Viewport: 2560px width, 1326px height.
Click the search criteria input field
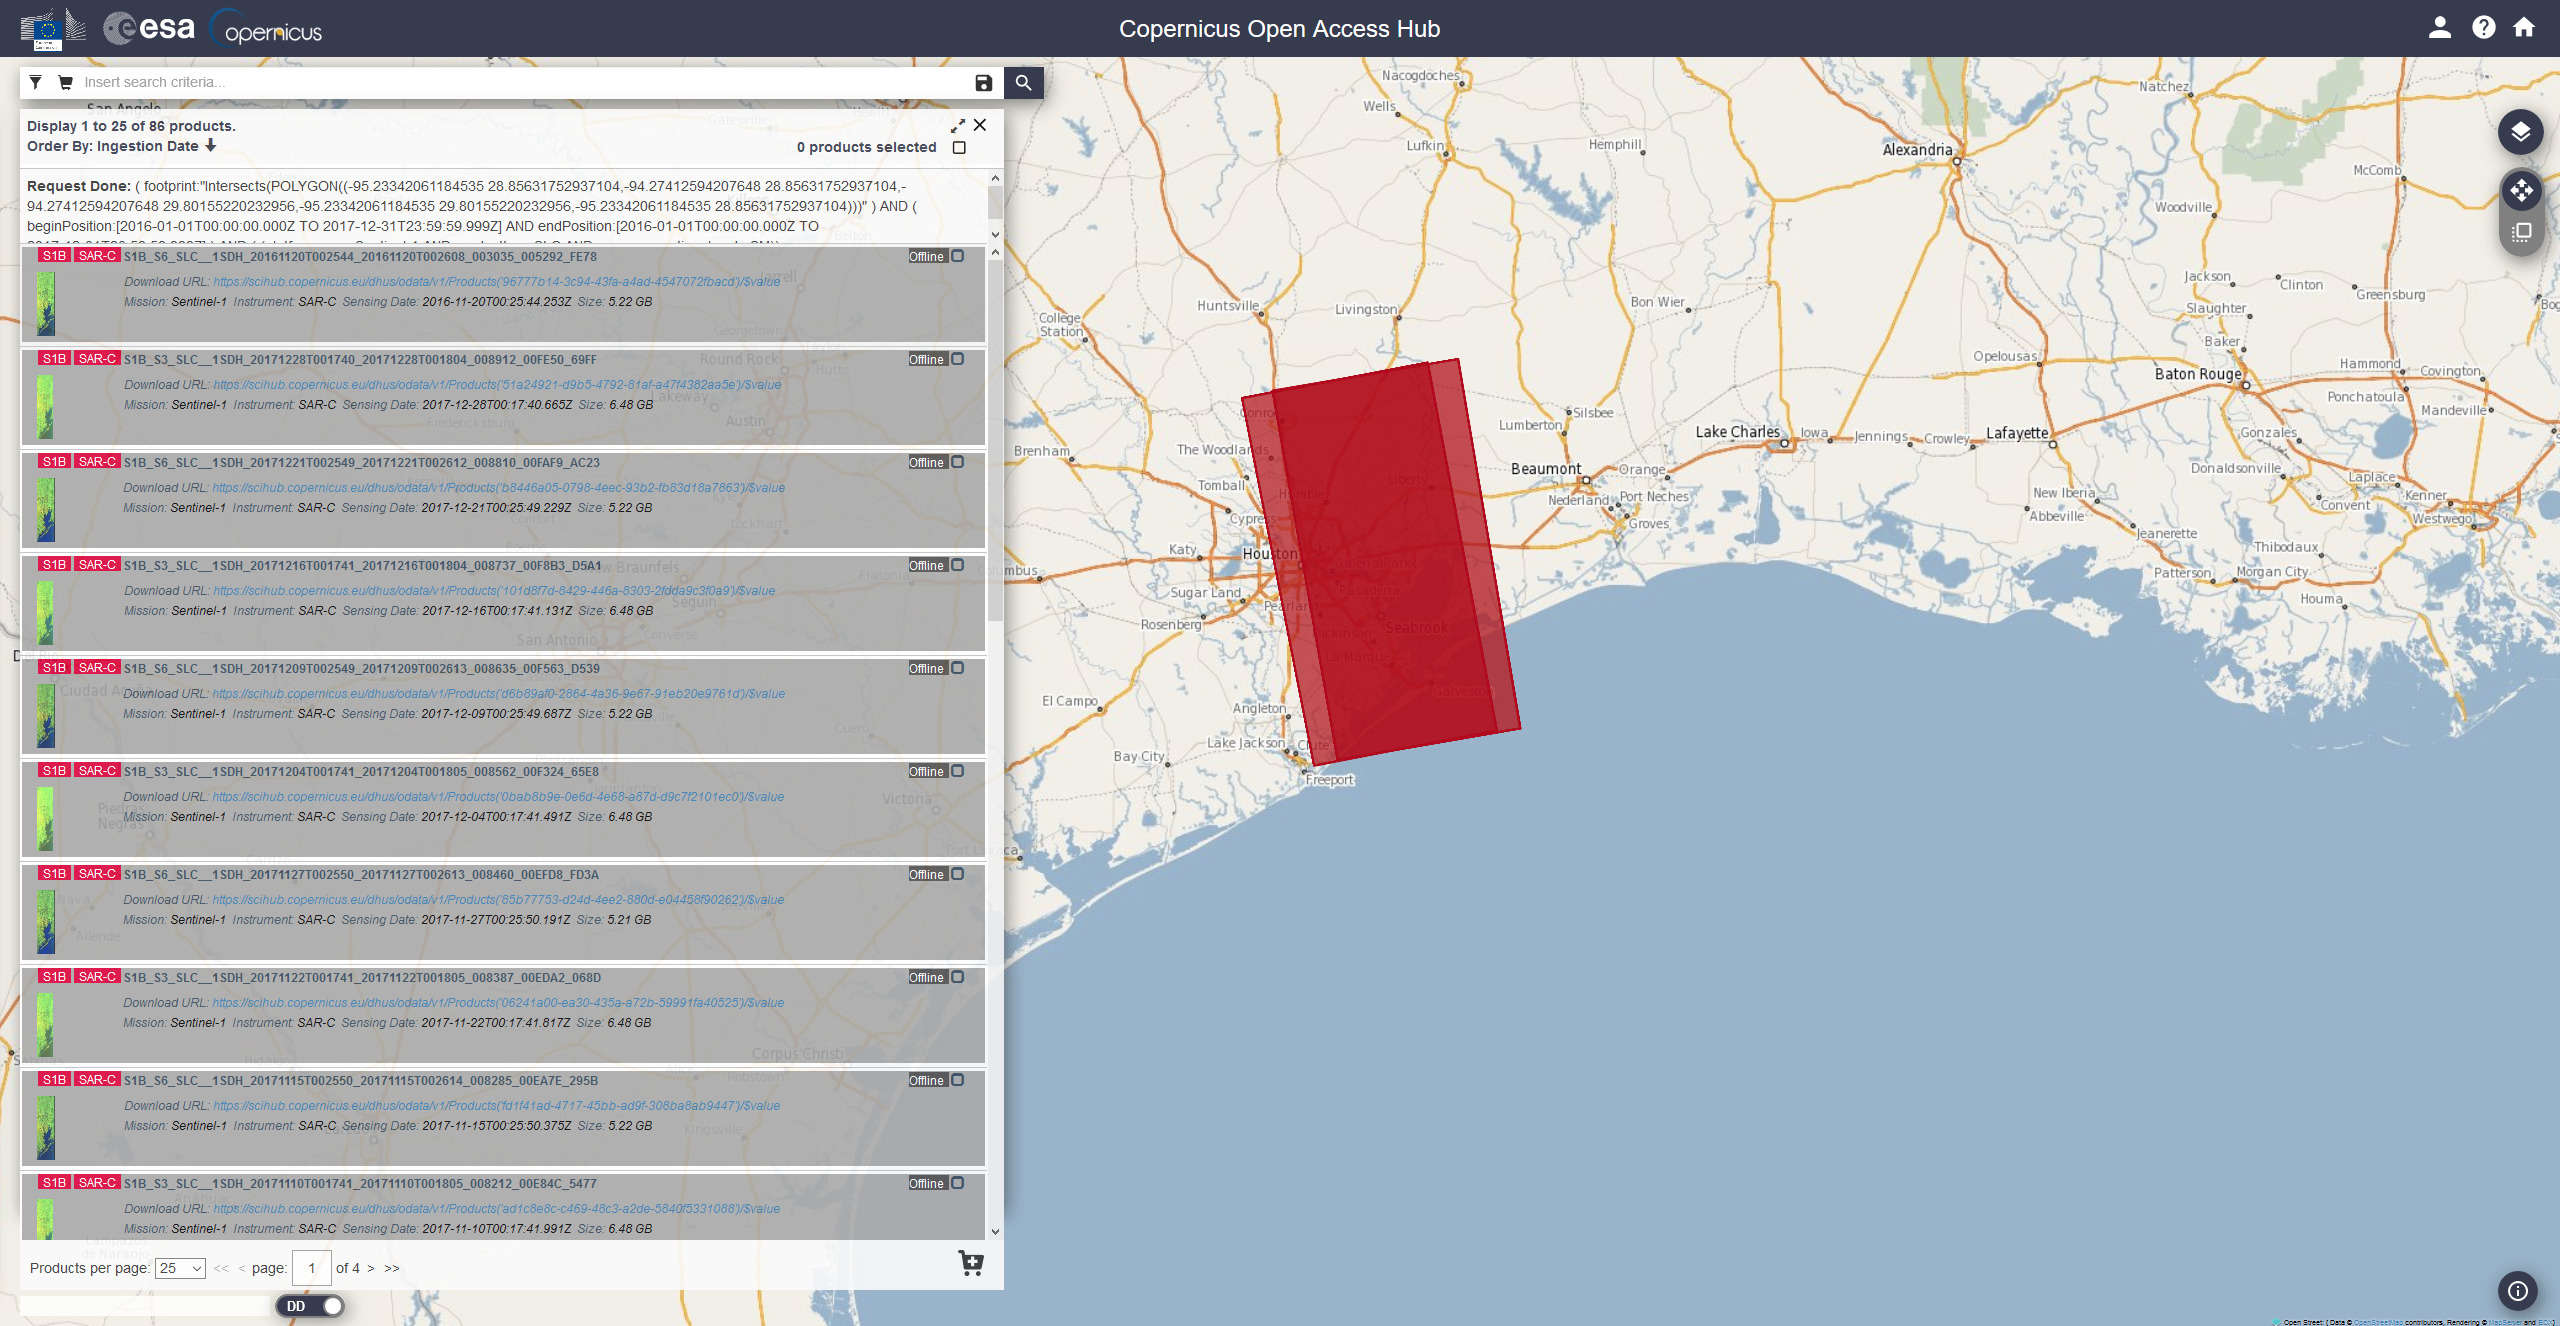pyautogui.click(x=525, y=82)
